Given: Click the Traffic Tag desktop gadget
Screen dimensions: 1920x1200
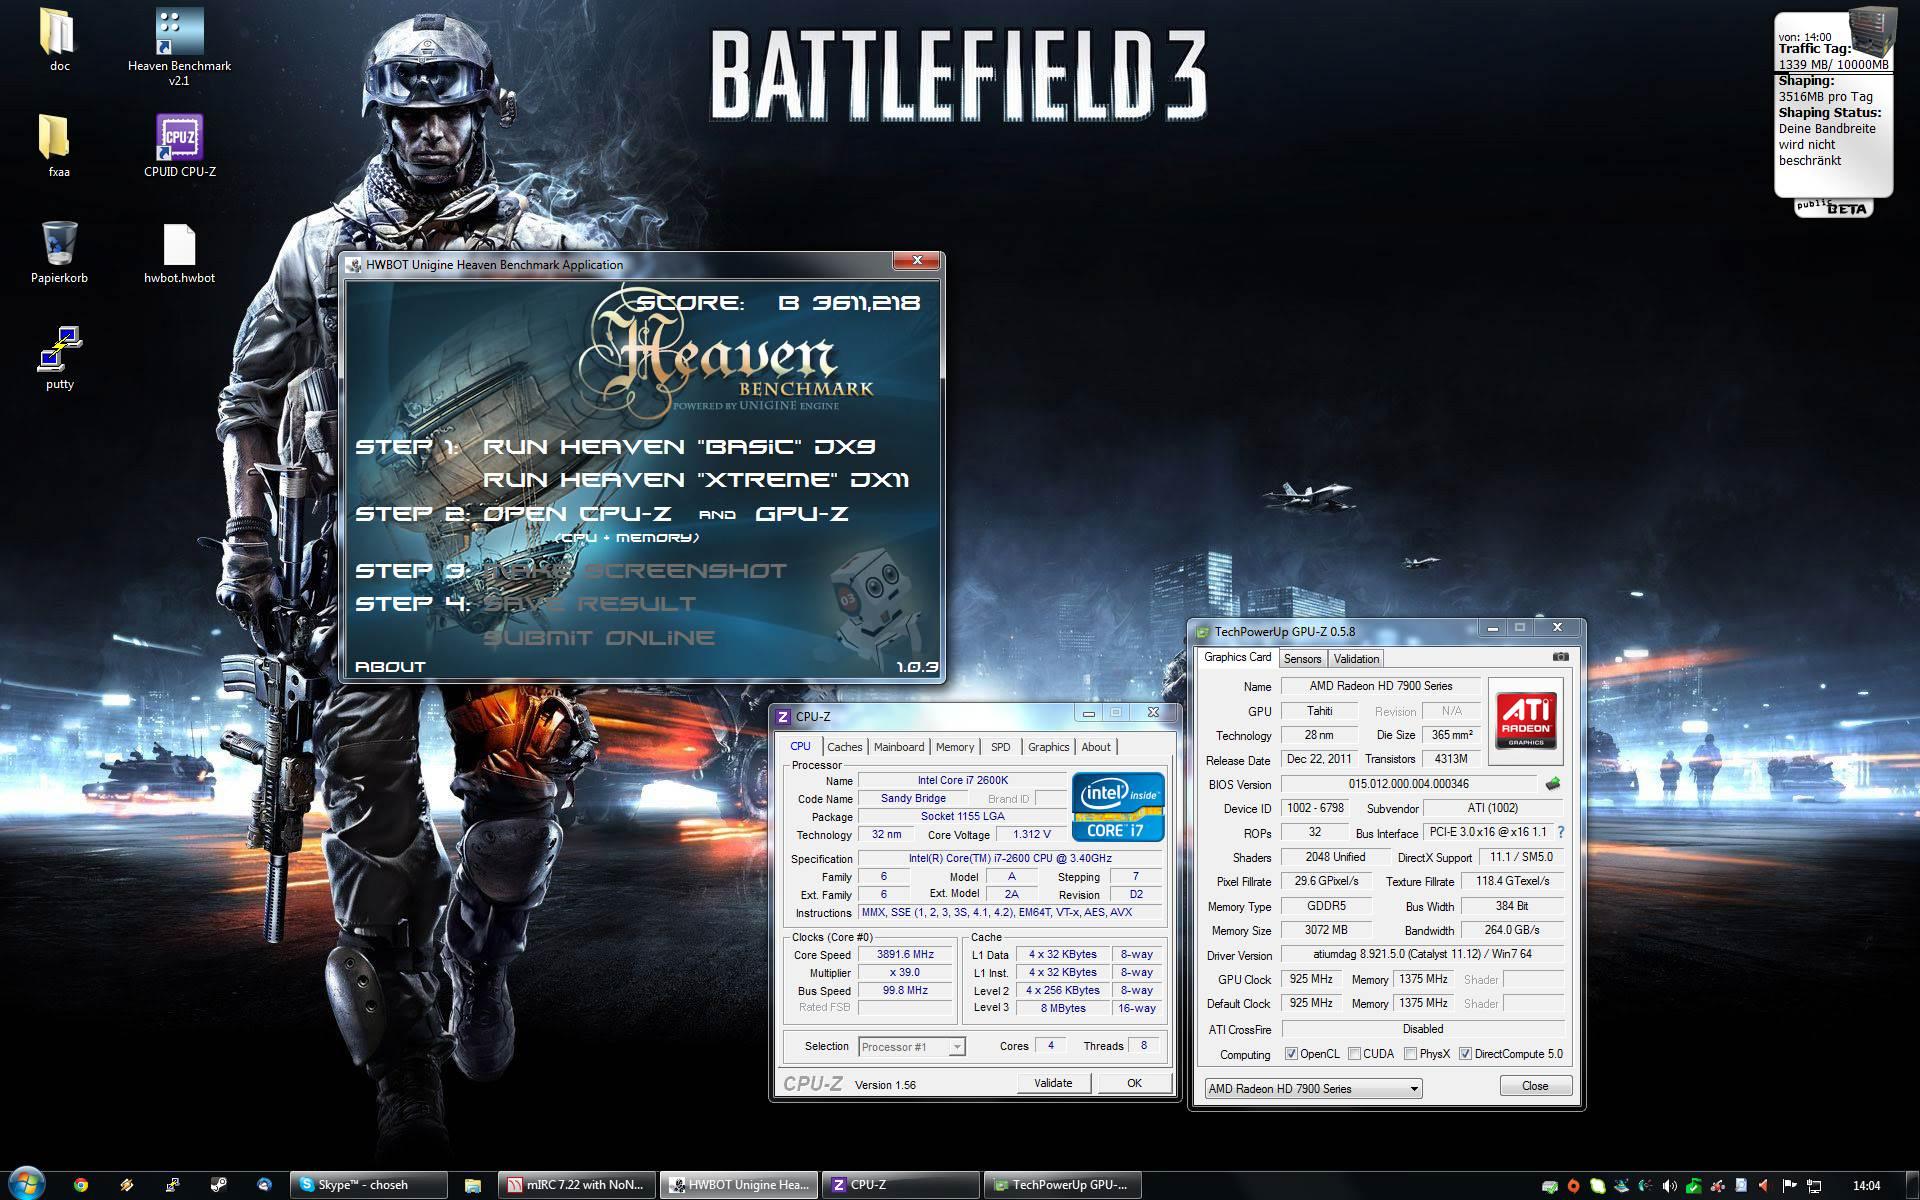Looking at the screenshot, I should pos(1834,110).
